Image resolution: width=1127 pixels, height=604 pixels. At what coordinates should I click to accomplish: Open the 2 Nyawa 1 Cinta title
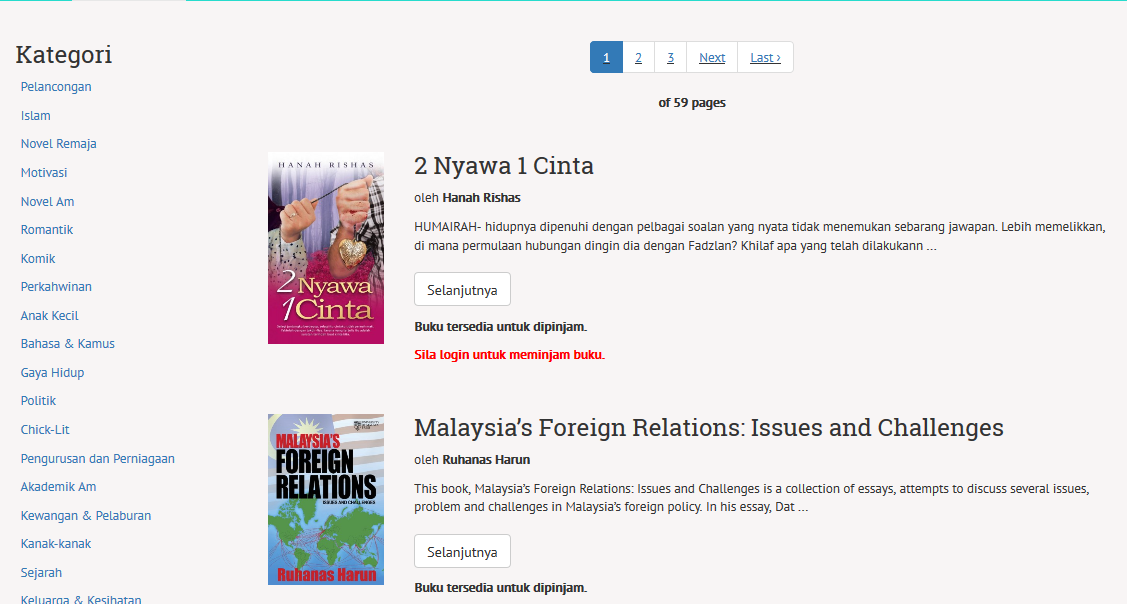504,166
